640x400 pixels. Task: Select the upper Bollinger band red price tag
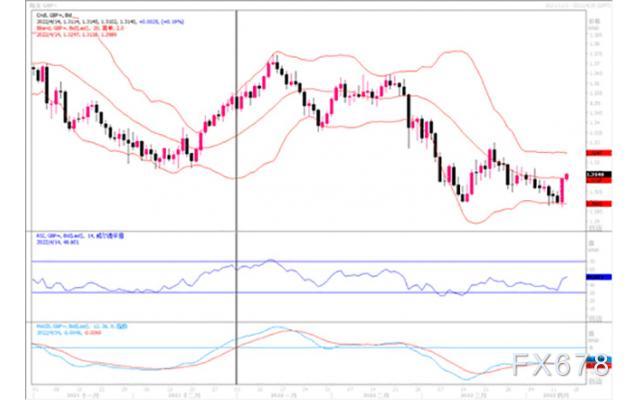[x=598, y=153]
